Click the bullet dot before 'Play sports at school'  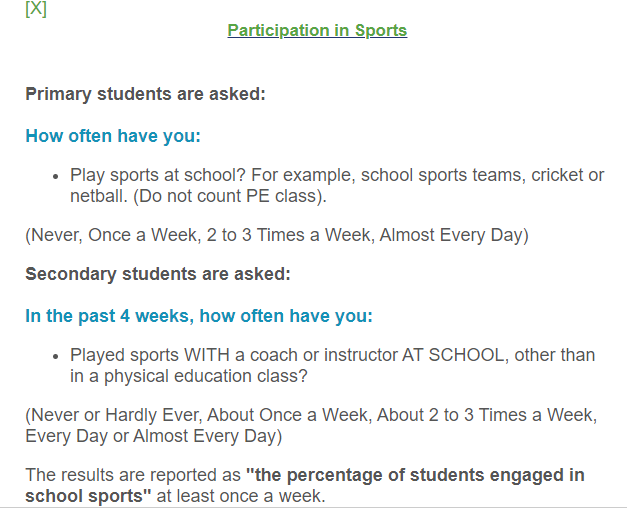coord(56,176)
